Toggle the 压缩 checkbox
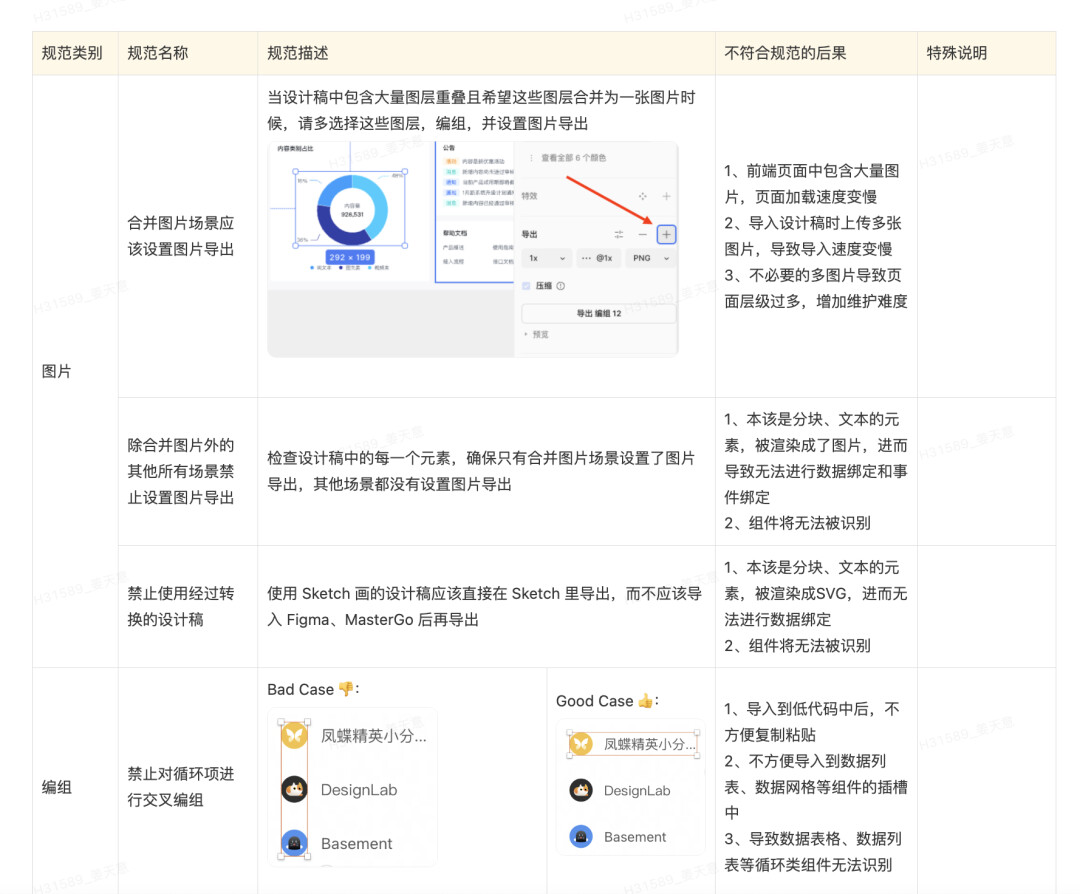This screenshot has height=894, width=1080. [x=527, y=286]
